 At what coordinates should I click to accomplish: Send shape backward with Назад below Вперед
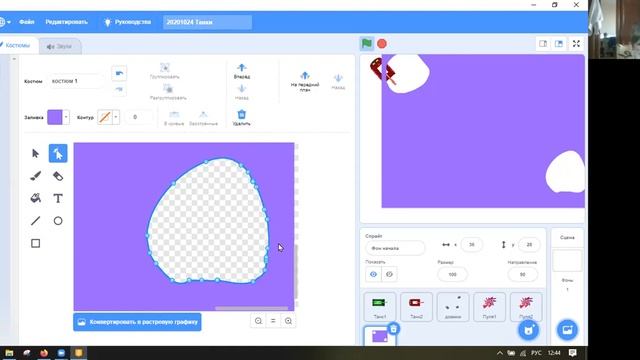242,92
